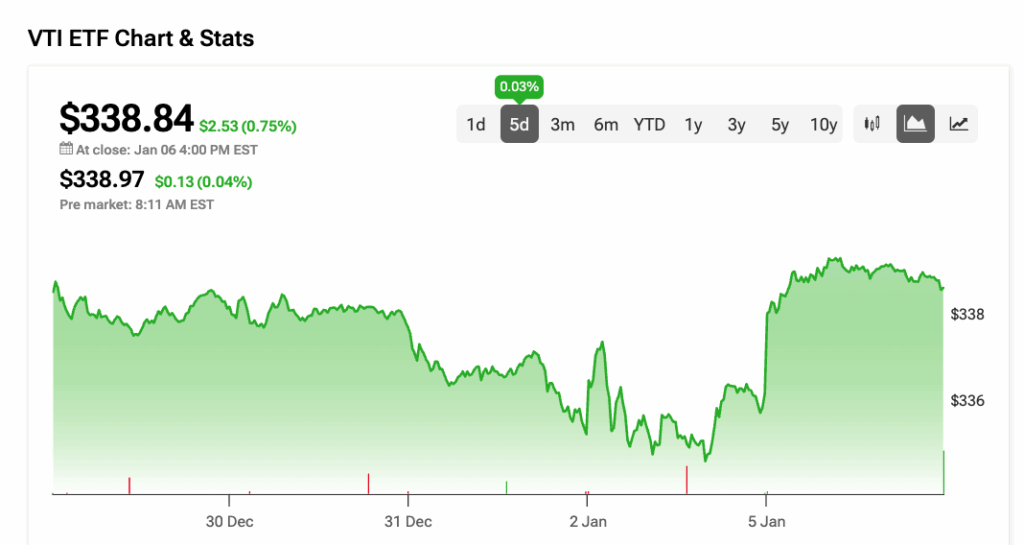The image size is (1024, 545).
Task: Show the 6m chart range
Action: 606,124
